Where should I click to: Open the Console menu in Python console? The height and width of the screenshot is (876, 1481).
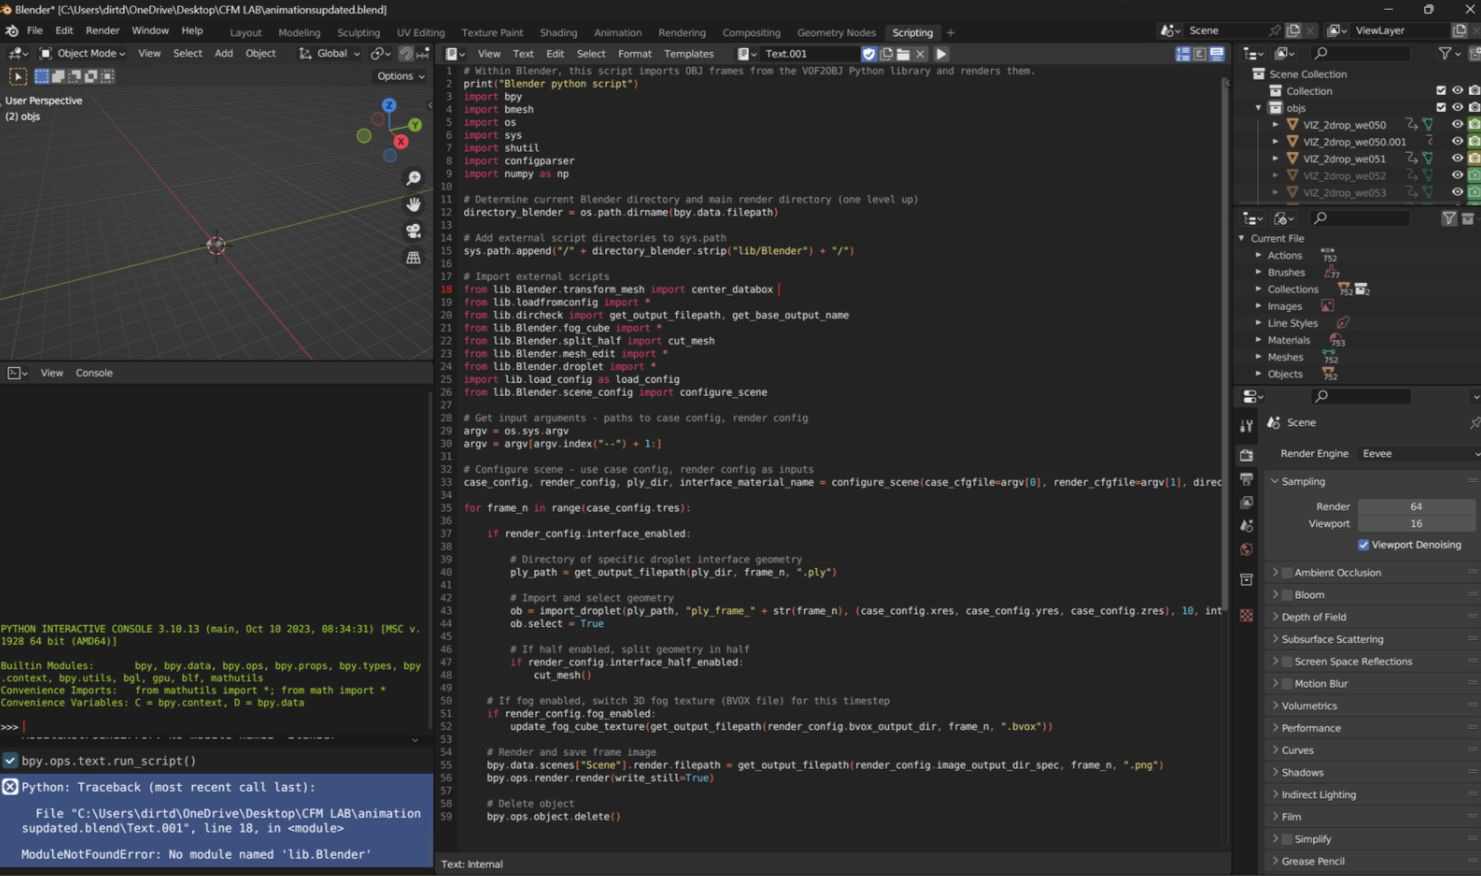pos(94,373)
